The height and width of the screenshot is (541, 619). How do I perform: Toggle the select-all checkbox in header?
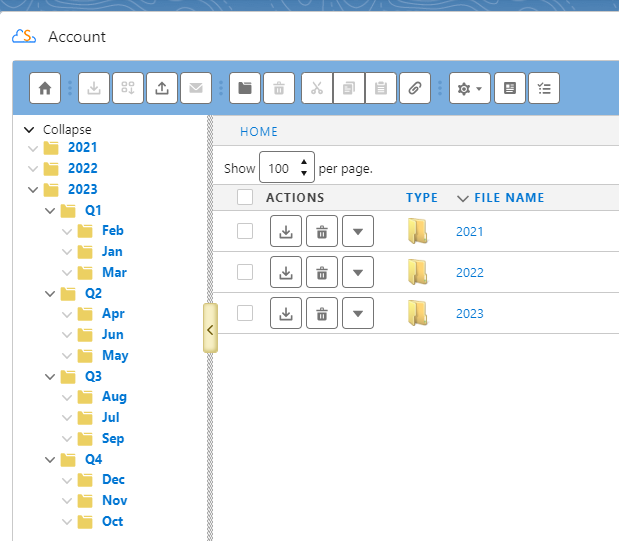[245, 198]
